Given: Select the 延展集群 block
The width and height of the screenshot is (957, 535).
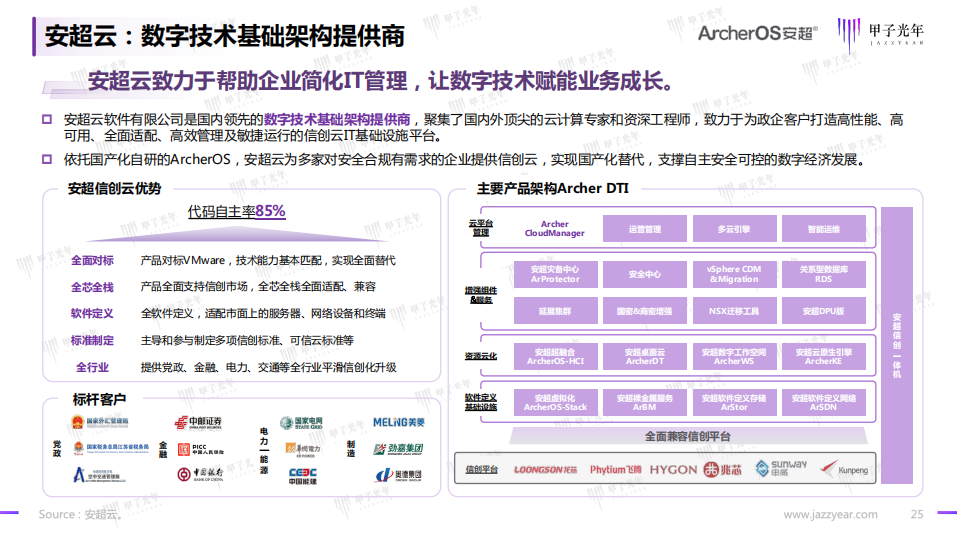Looking at the screenshot, I should pyautogui.click(x=555, y=311).
